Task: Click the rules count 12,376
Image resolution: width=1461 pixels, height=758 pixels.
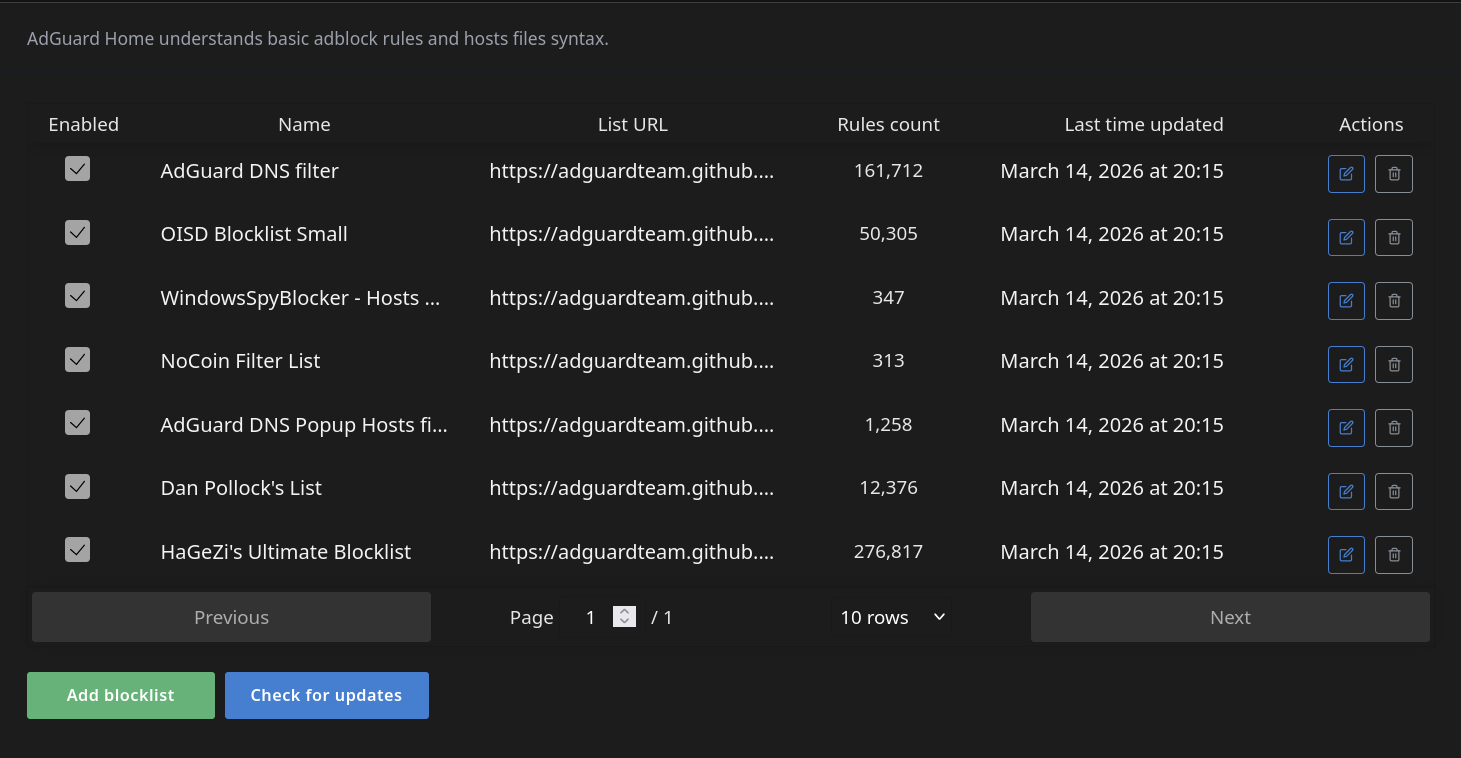Action: [888, 488]
